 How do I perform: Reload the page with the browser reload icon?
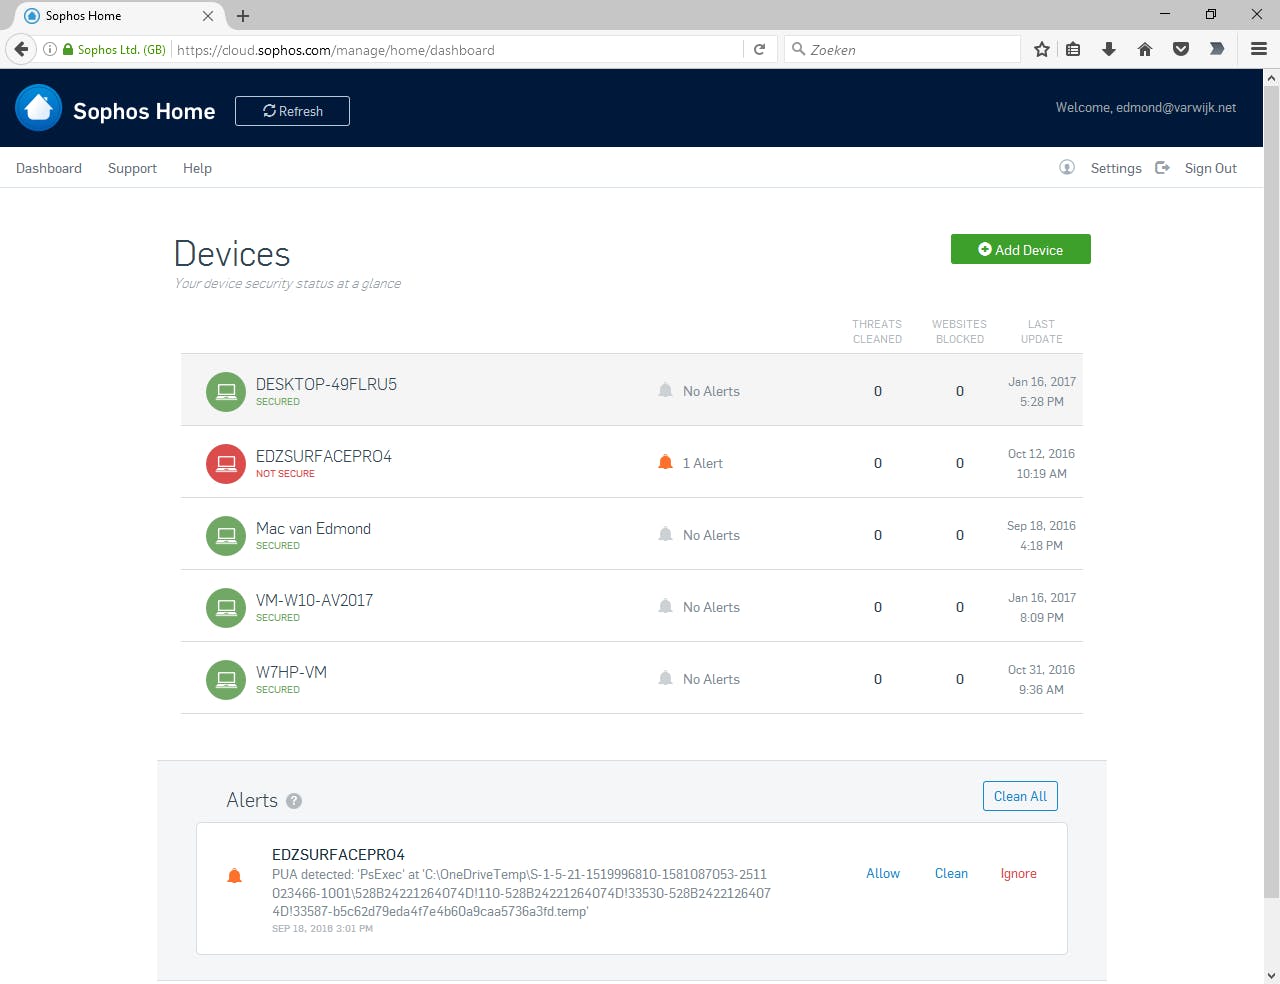[760, 49]
